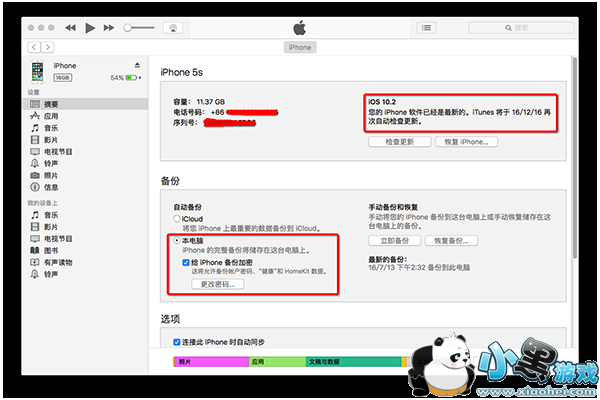Select the 本电脑 backup radio button
Screen dimensions: 600x400
point(177,240)
